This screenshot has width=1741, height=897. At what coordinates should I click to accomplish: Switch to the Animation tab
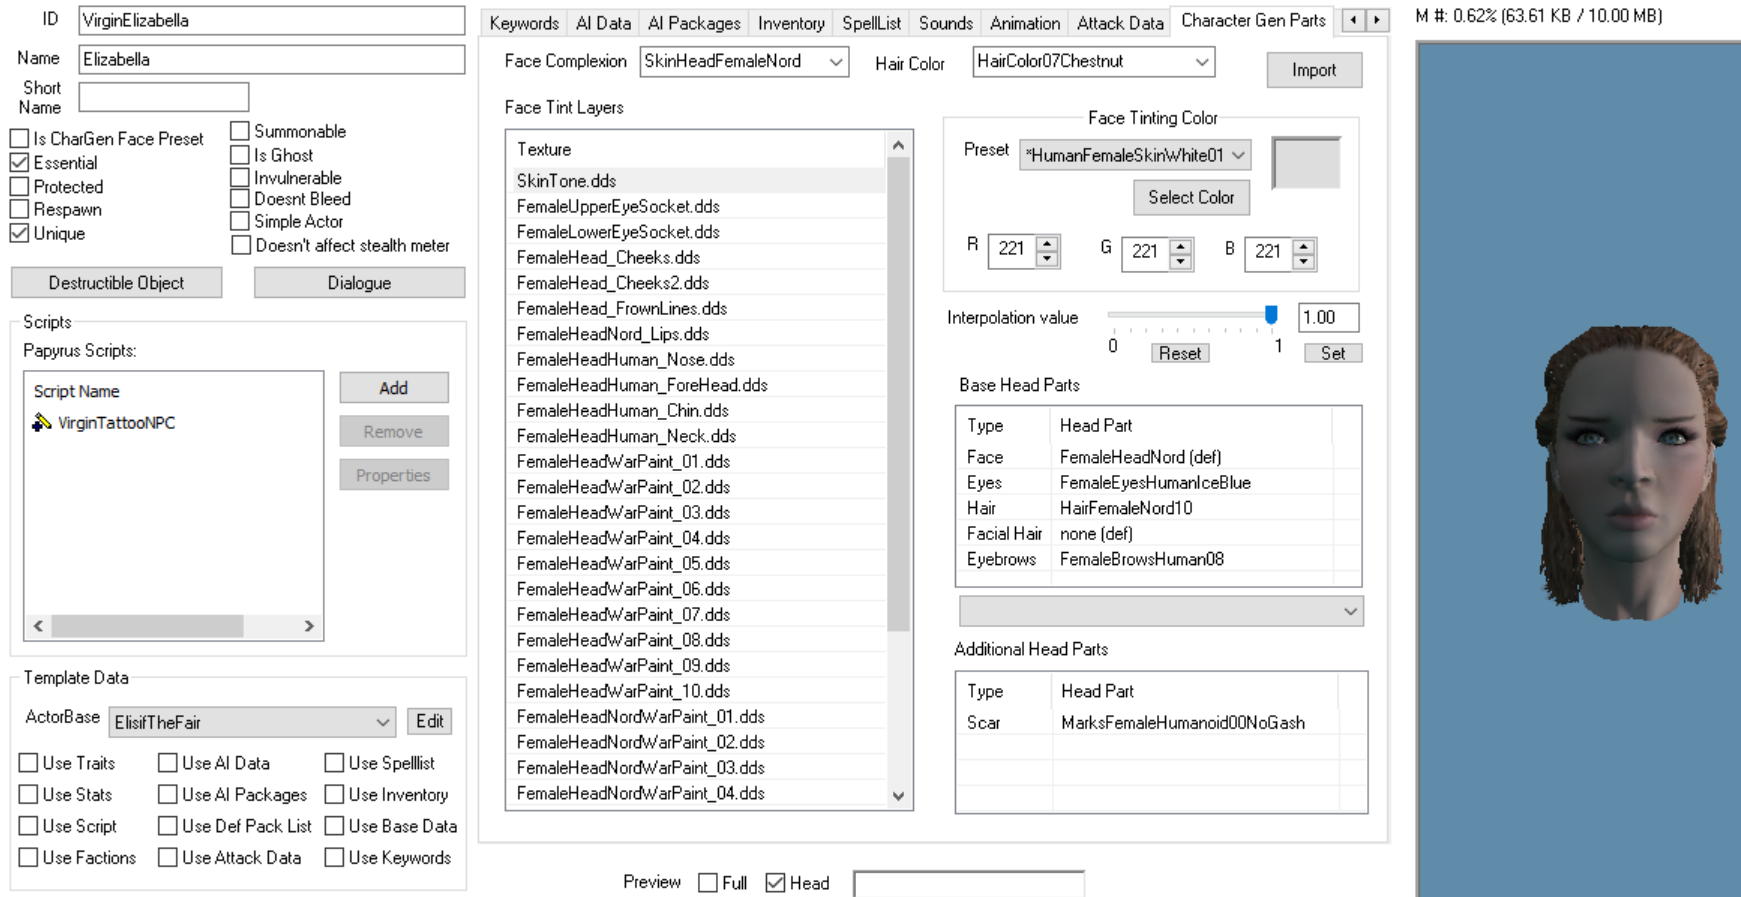click(x=1025, y=23)
